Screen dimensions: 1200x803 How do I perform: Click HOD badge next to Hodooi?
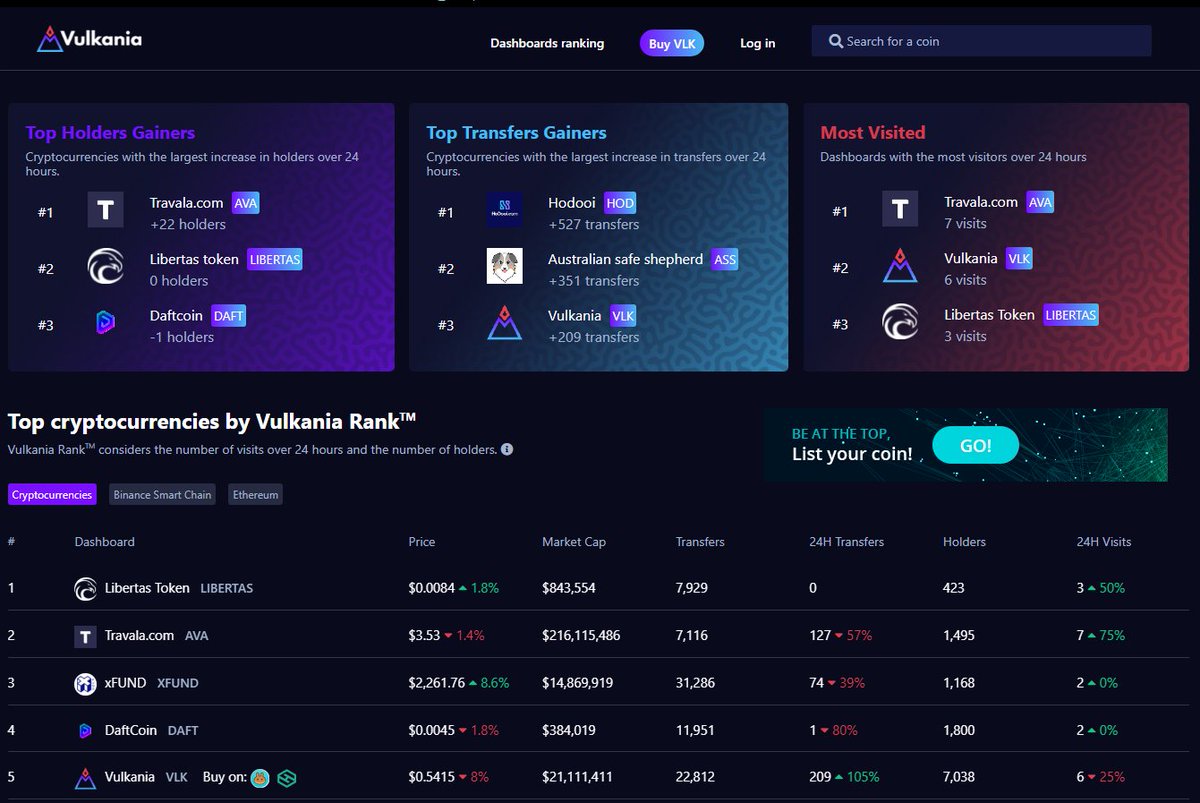(x=620, y=202)
